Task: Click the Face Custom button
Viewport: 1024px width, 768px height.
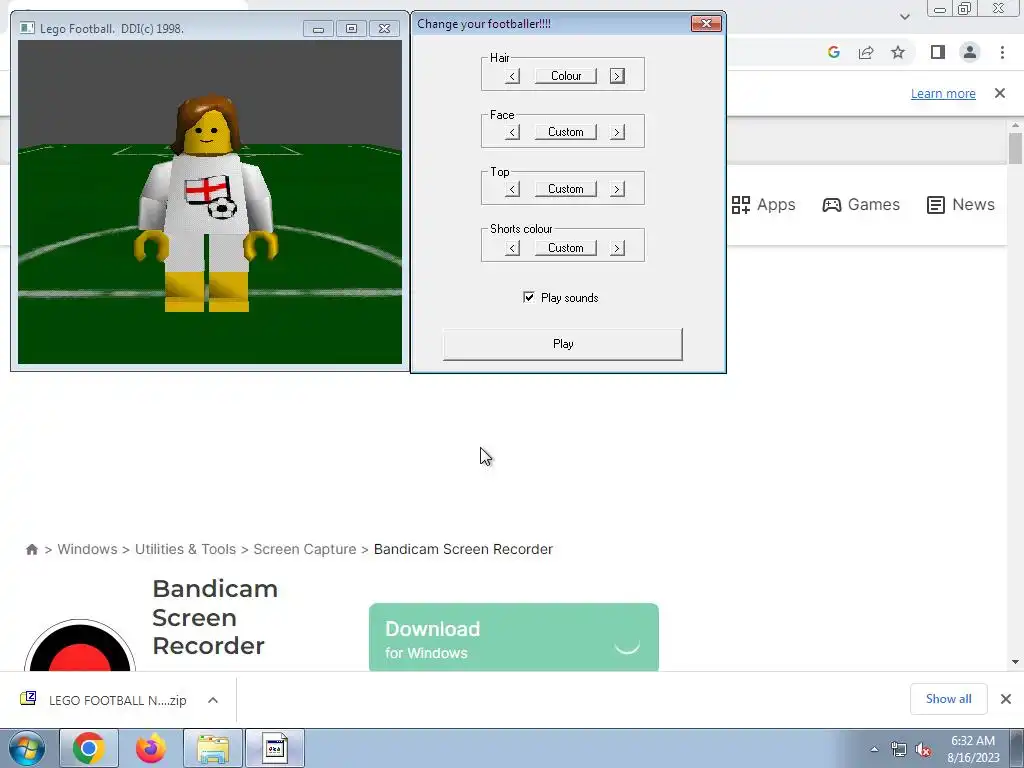Action: point(566,132)
